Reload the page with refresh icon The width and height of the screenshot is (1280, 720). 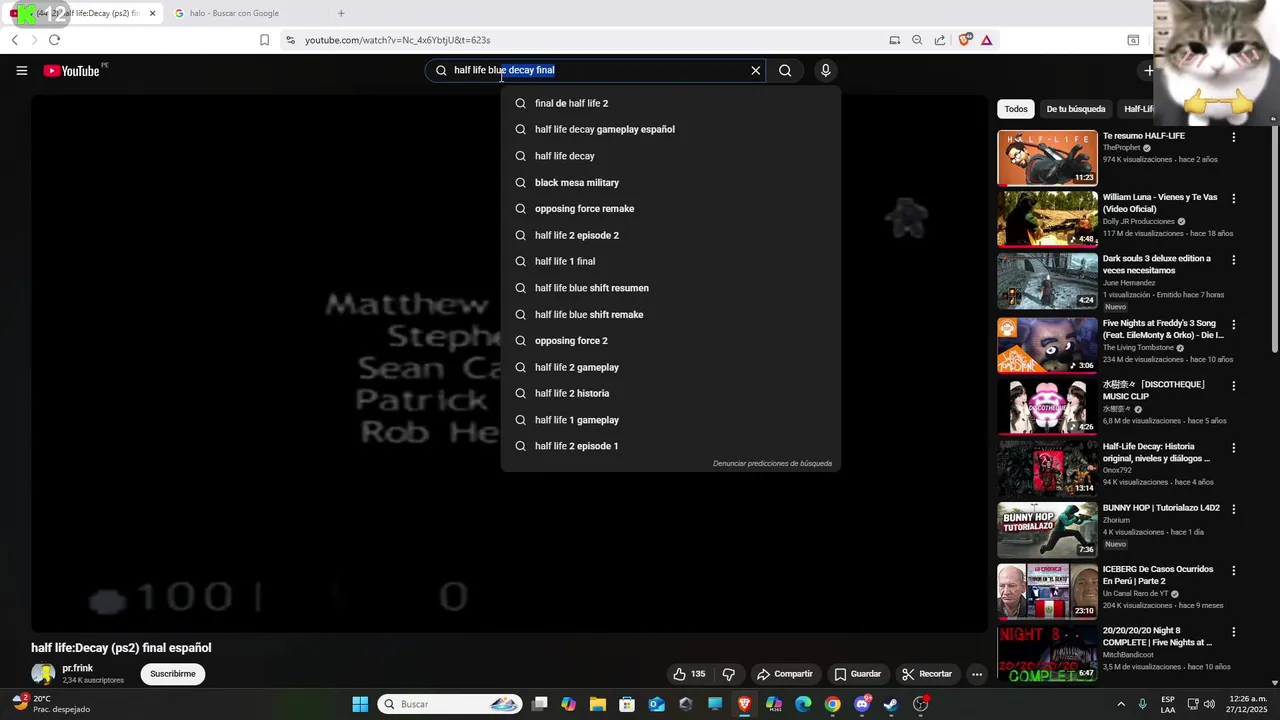point(54,40)
